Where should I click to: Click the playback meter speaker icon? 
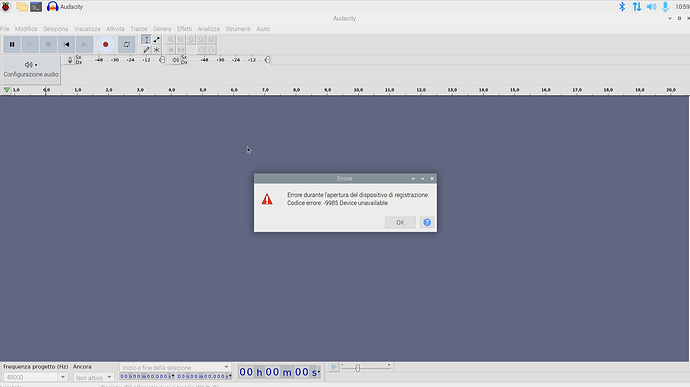(x=176, y=60)
